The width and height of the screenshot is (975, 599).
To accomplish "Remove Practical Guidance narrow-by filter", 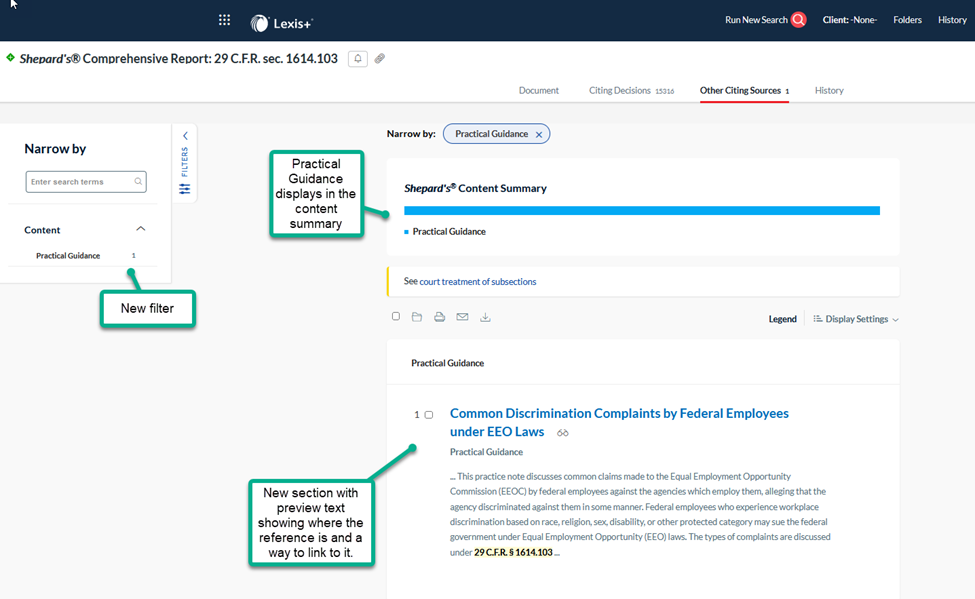I will coord(539,134).
